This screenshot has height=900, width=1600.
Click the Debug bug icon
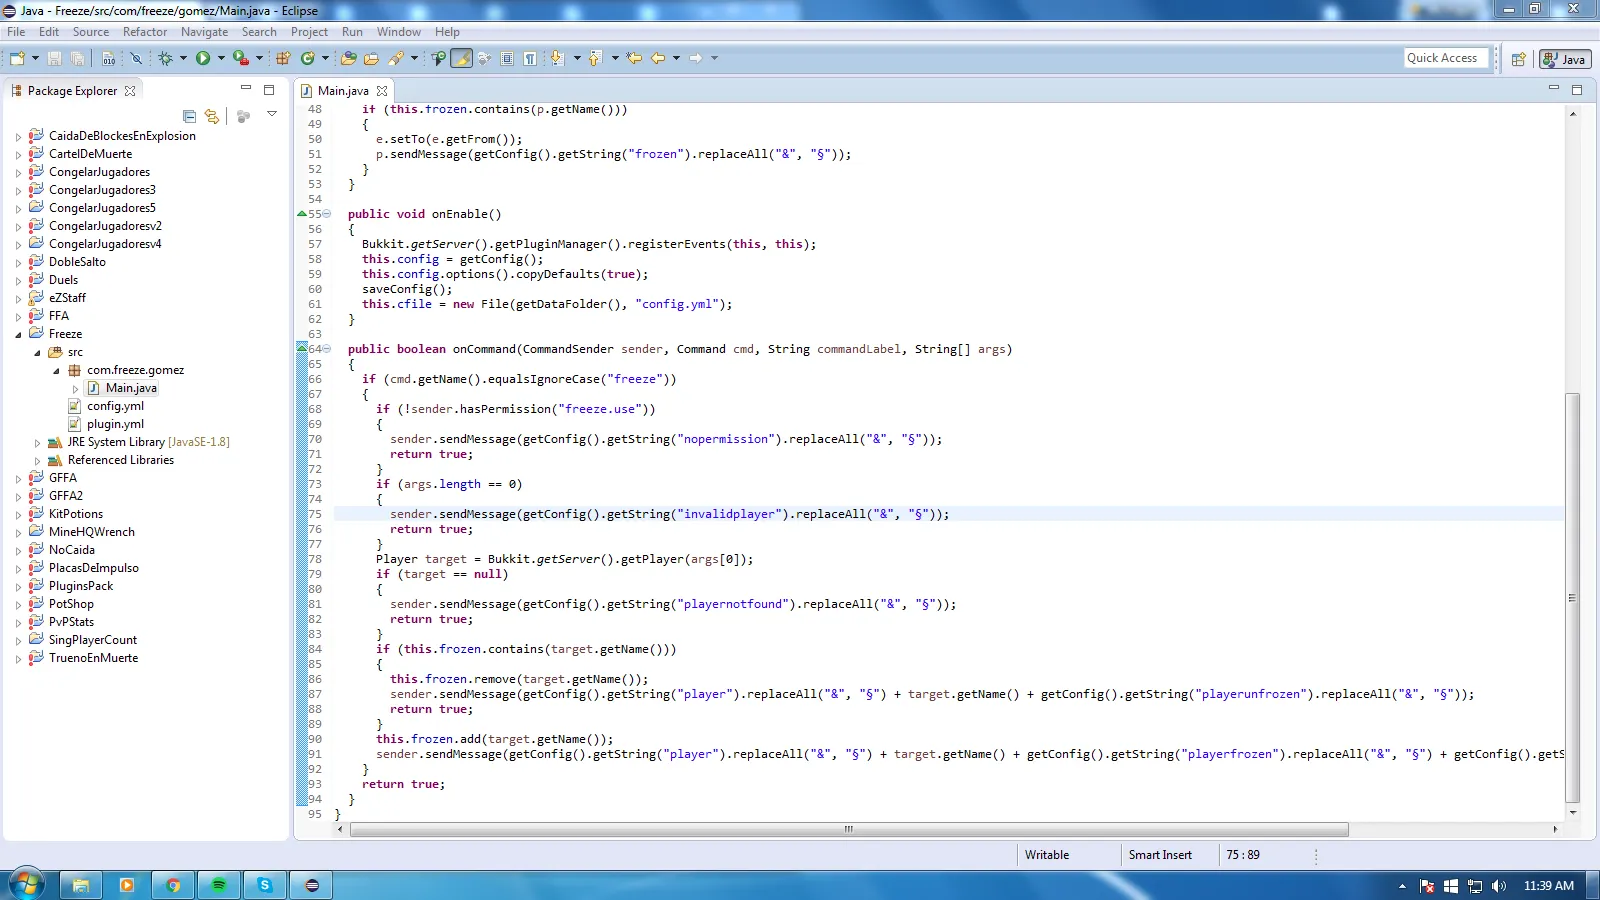165,58
